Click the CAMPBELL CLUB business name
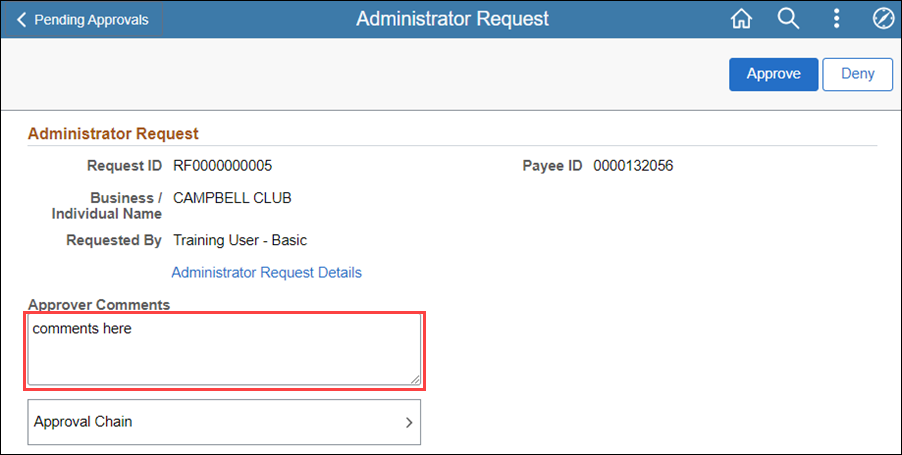Image resolution: width=902 pixels, height=455 pixels. [x=232, y=198]
